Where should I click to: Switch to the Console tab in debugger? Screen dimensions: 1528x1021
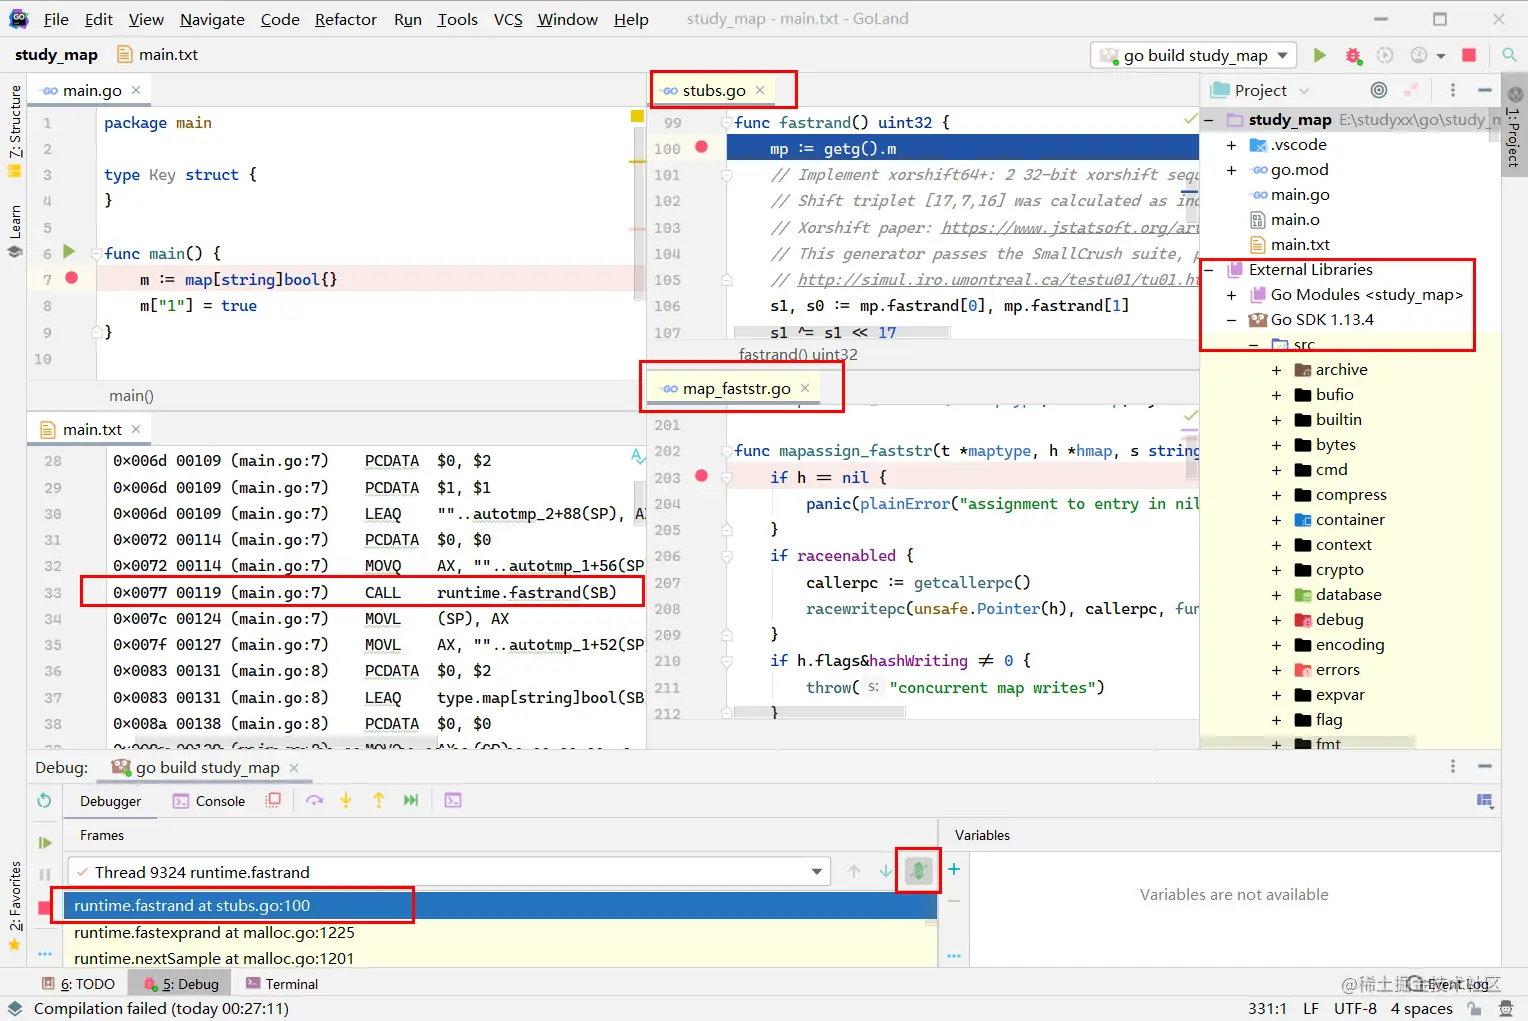click(209, 801)
